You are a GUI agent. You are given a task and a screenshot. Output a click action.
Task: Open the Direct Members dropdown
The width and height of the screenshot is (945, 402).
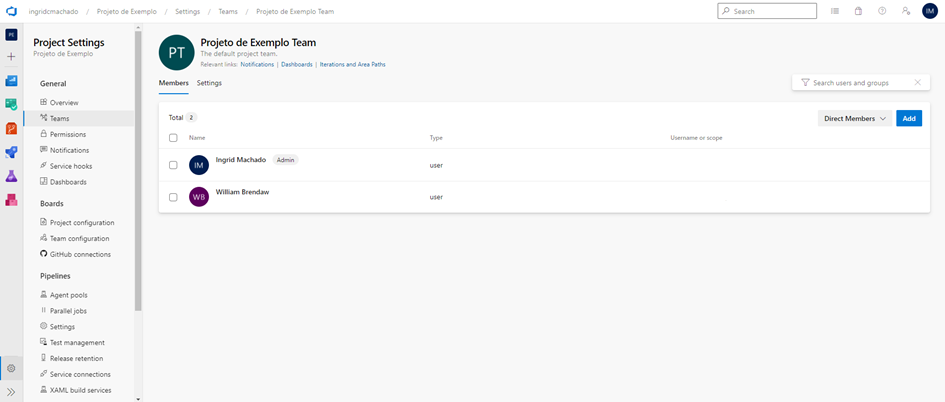pyautogui.click(x=854, y=118)
